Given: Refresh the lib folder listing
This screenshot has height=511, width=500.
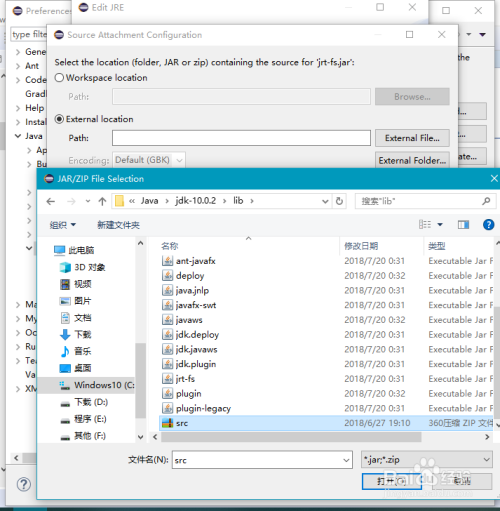Looking at the screenshot, I should coord(339,201).
